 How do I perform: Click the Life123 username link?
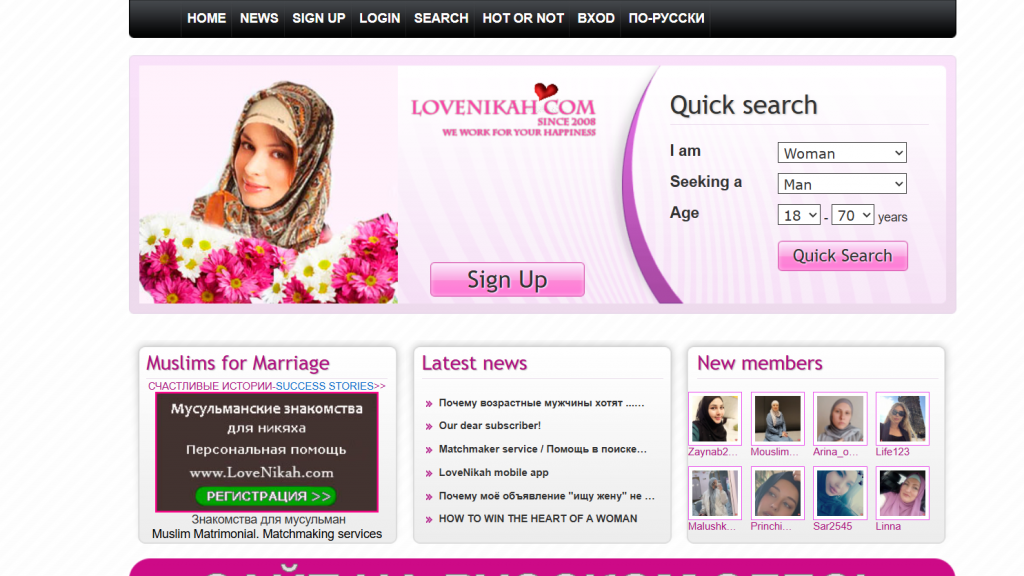[893, 452]
